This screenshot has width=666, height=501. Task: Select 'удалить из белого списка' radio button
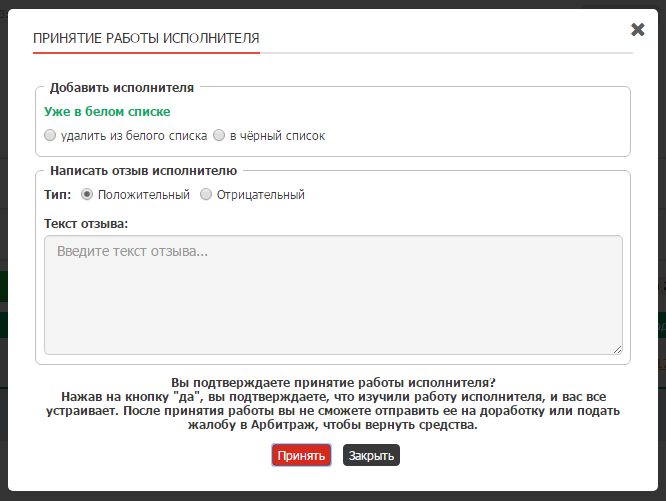pyautogui.click(x=50, y=135)
